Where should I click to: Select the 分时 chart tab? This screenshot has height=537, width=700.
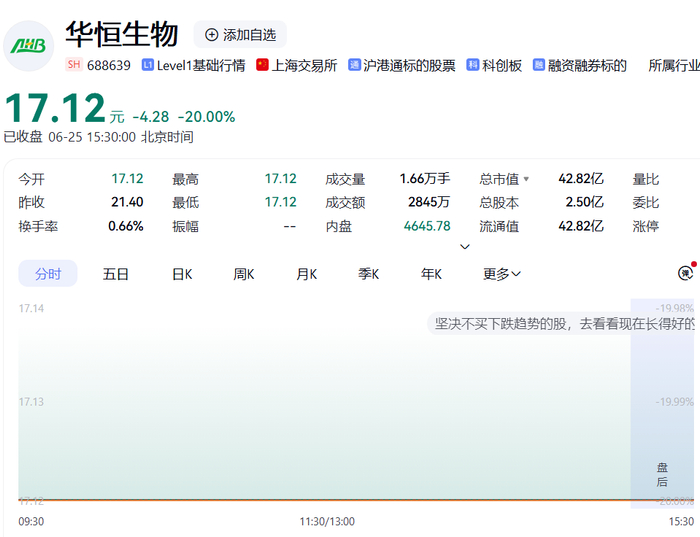coord(48,274)
